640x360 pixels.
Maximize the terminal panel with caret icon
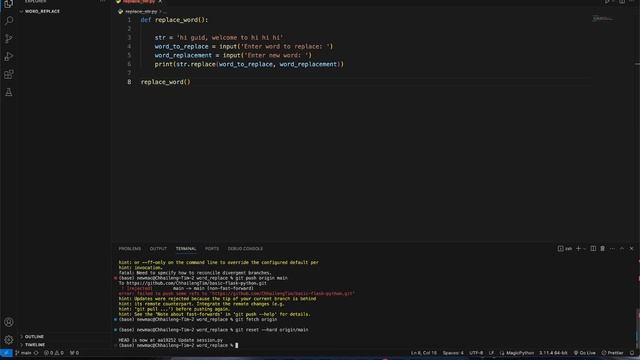622,249
